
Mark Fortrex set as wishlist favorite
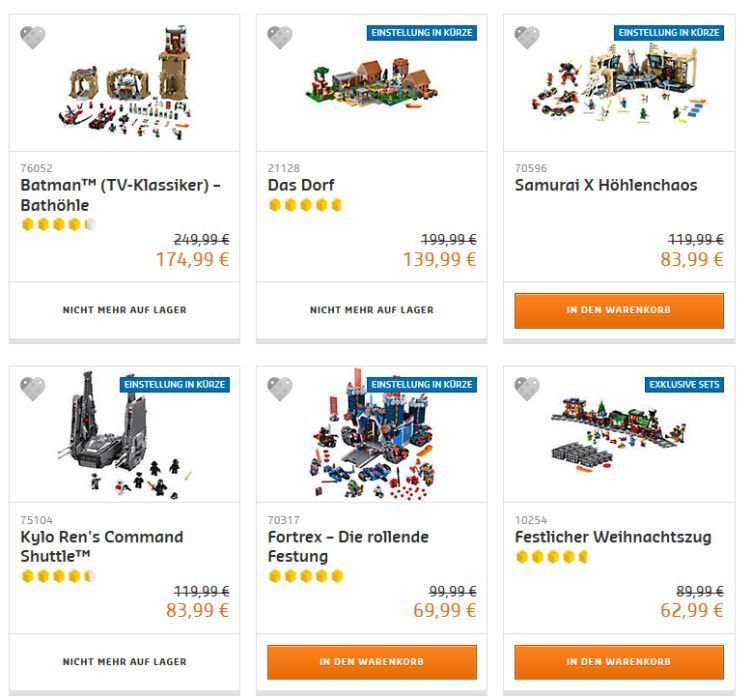[280, 389]
